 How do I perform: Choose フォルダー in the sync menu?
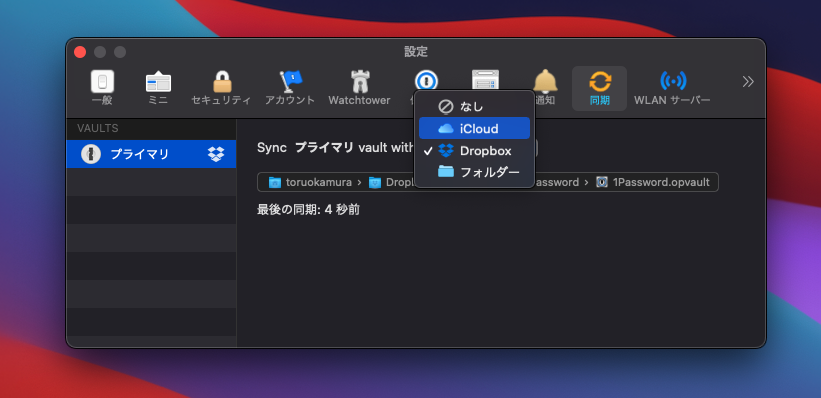click(474, 172)
